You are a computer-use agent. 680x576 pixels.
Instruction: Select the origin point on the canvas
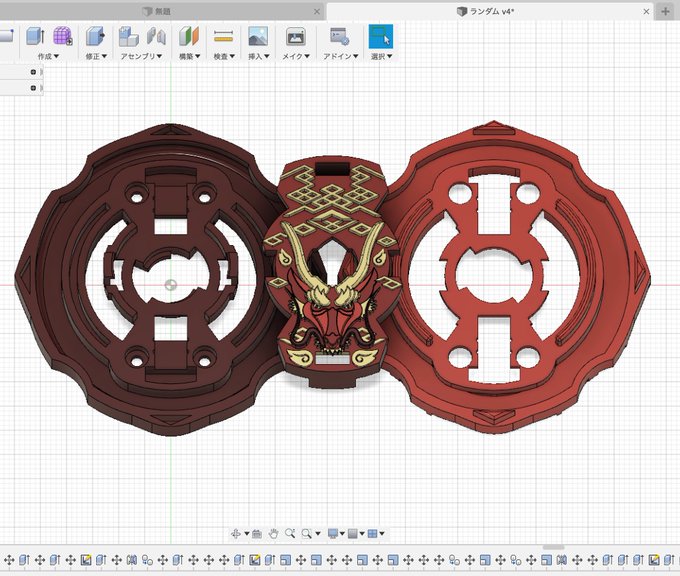tap(170, 285)
